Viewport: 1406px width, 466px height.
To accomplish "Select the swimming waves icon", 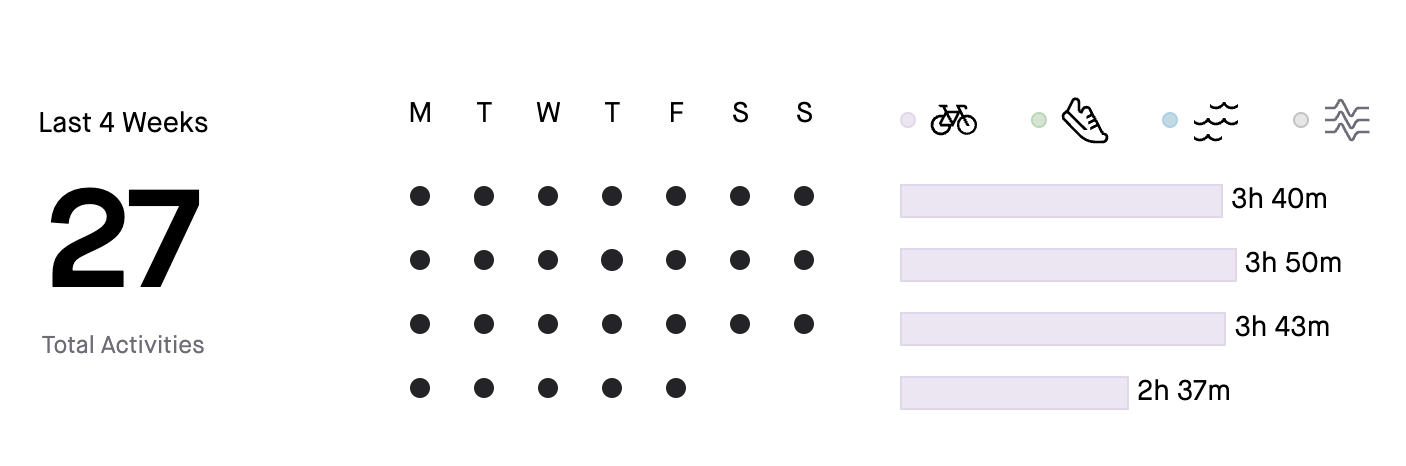I will point(1215,121).
